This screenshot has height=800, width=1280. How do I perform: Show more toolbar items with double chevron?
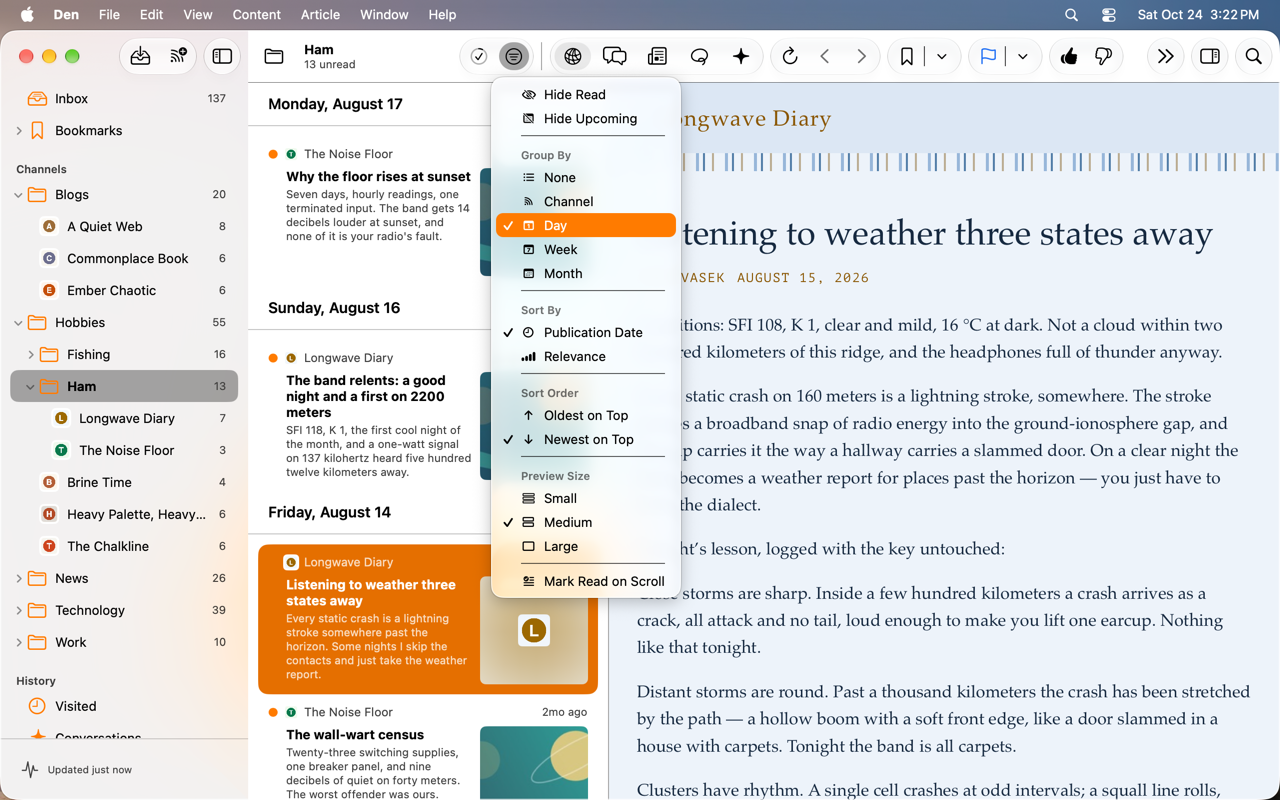[x=1165, y=57]
